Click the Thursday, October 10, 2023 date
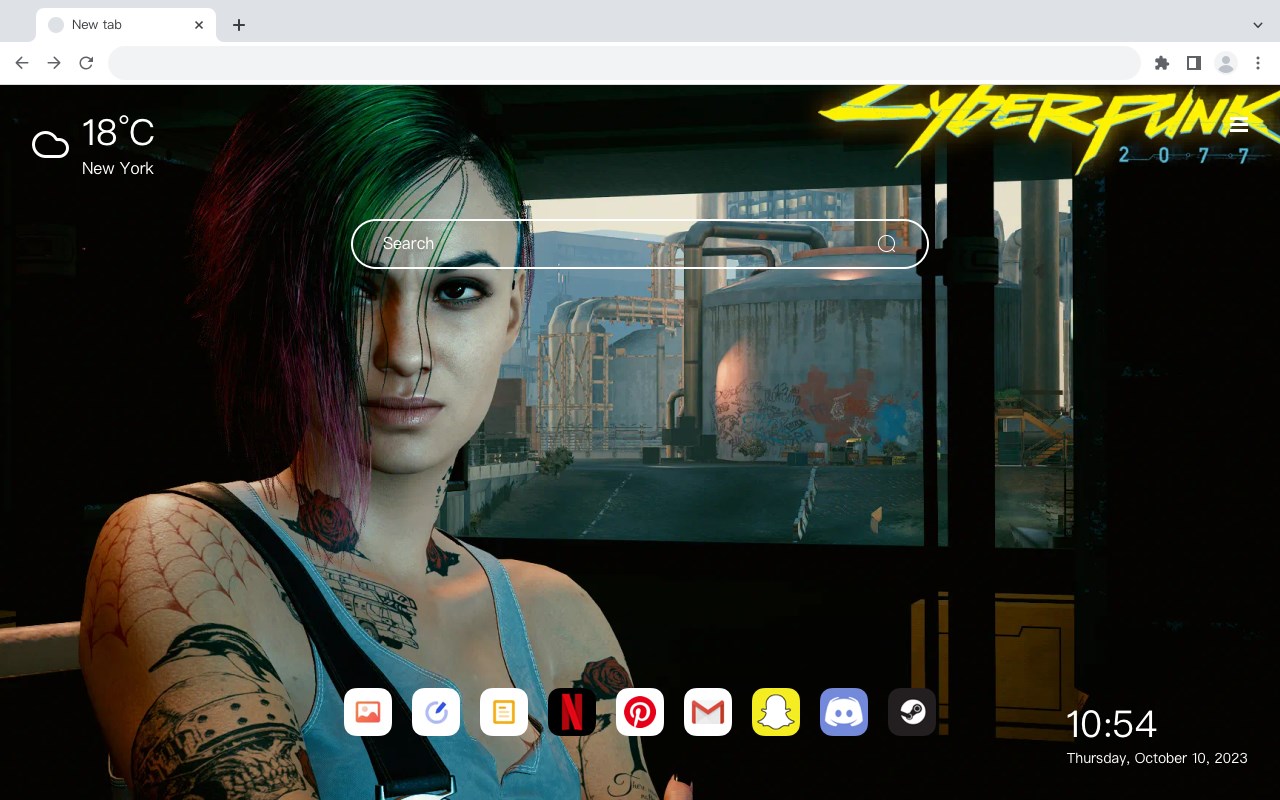The image size is (1280, 800). coord(1157,758)
